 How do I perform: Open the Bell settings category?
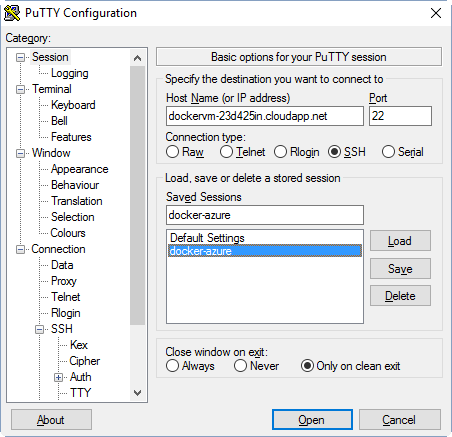[59, 121]
